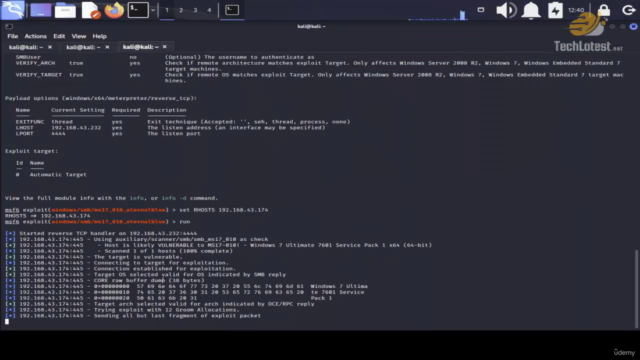Click the EXITFUNC thread setting row
The image size is (640, 360).
tap(183, 122)
